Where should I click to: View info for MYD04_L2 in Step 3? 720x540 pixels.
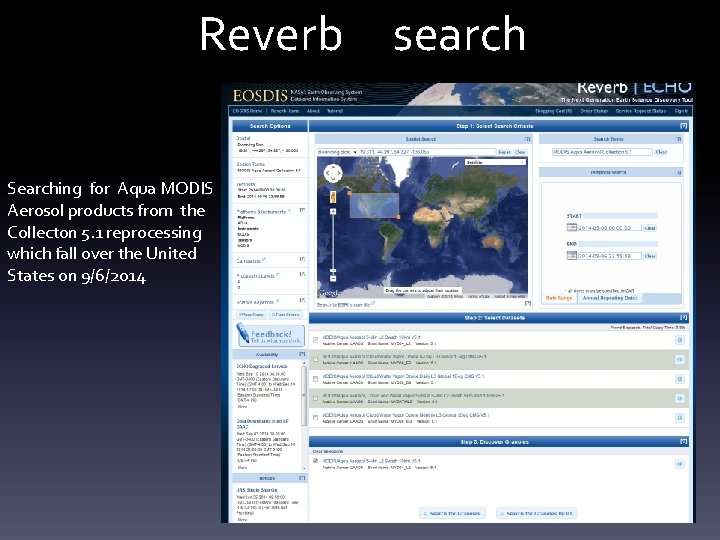point(680,464)
